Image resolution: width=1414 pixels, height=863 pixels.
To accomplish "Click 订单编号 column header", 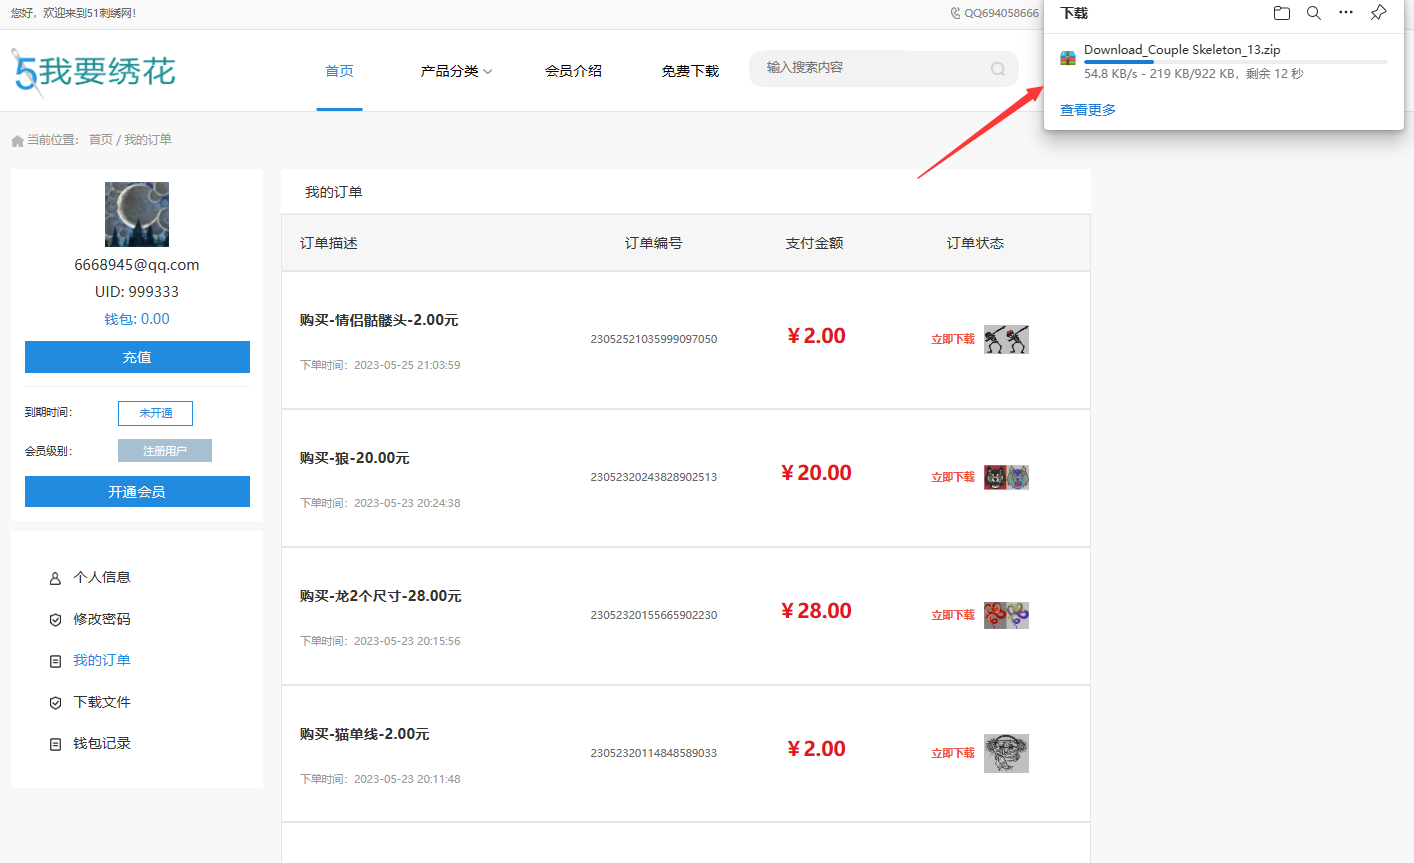I will (654, 243).
